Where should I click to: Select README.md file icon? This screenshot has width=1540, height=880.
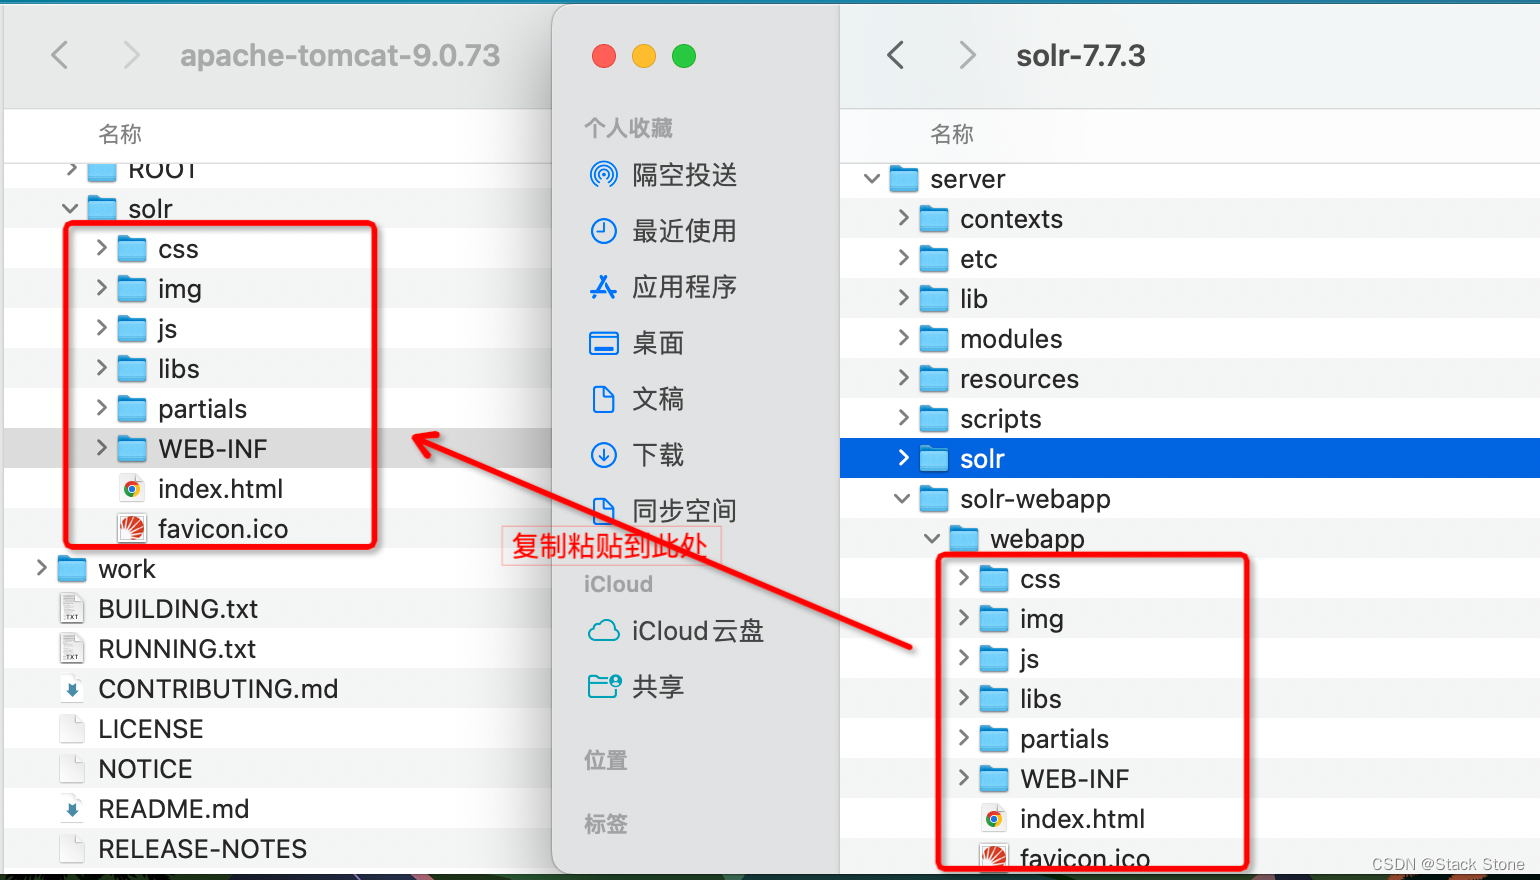pos(72,809)
